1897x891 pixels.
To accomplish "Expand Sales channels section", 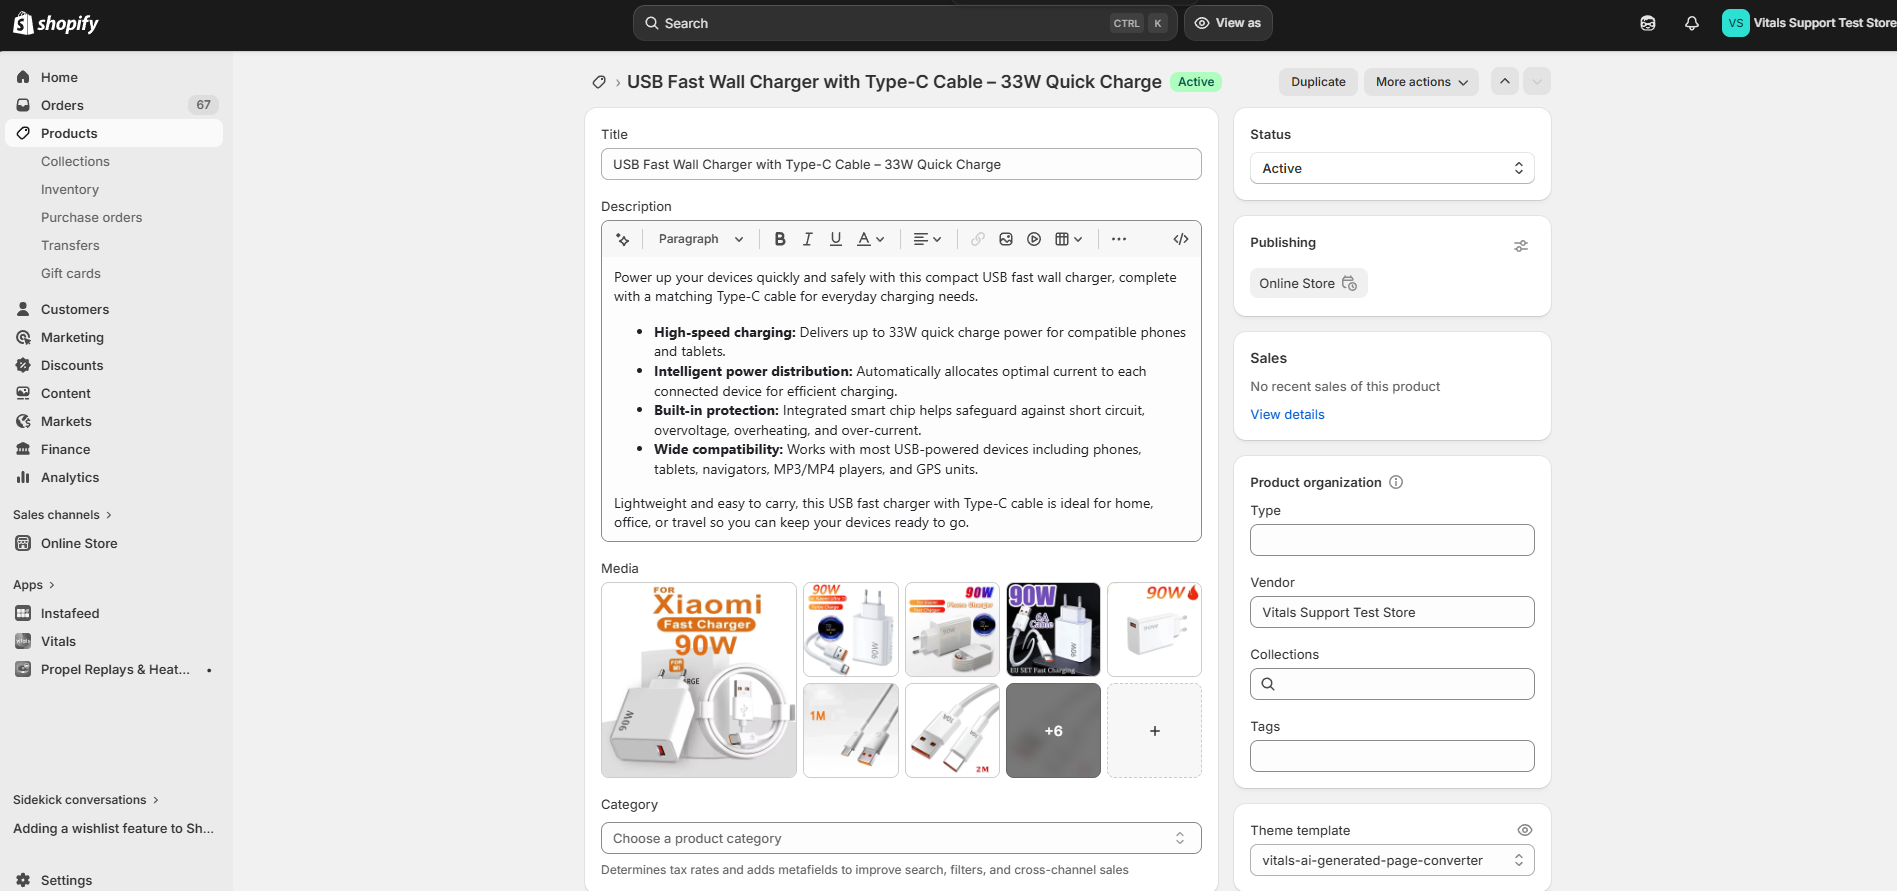I will coord(62,515).
